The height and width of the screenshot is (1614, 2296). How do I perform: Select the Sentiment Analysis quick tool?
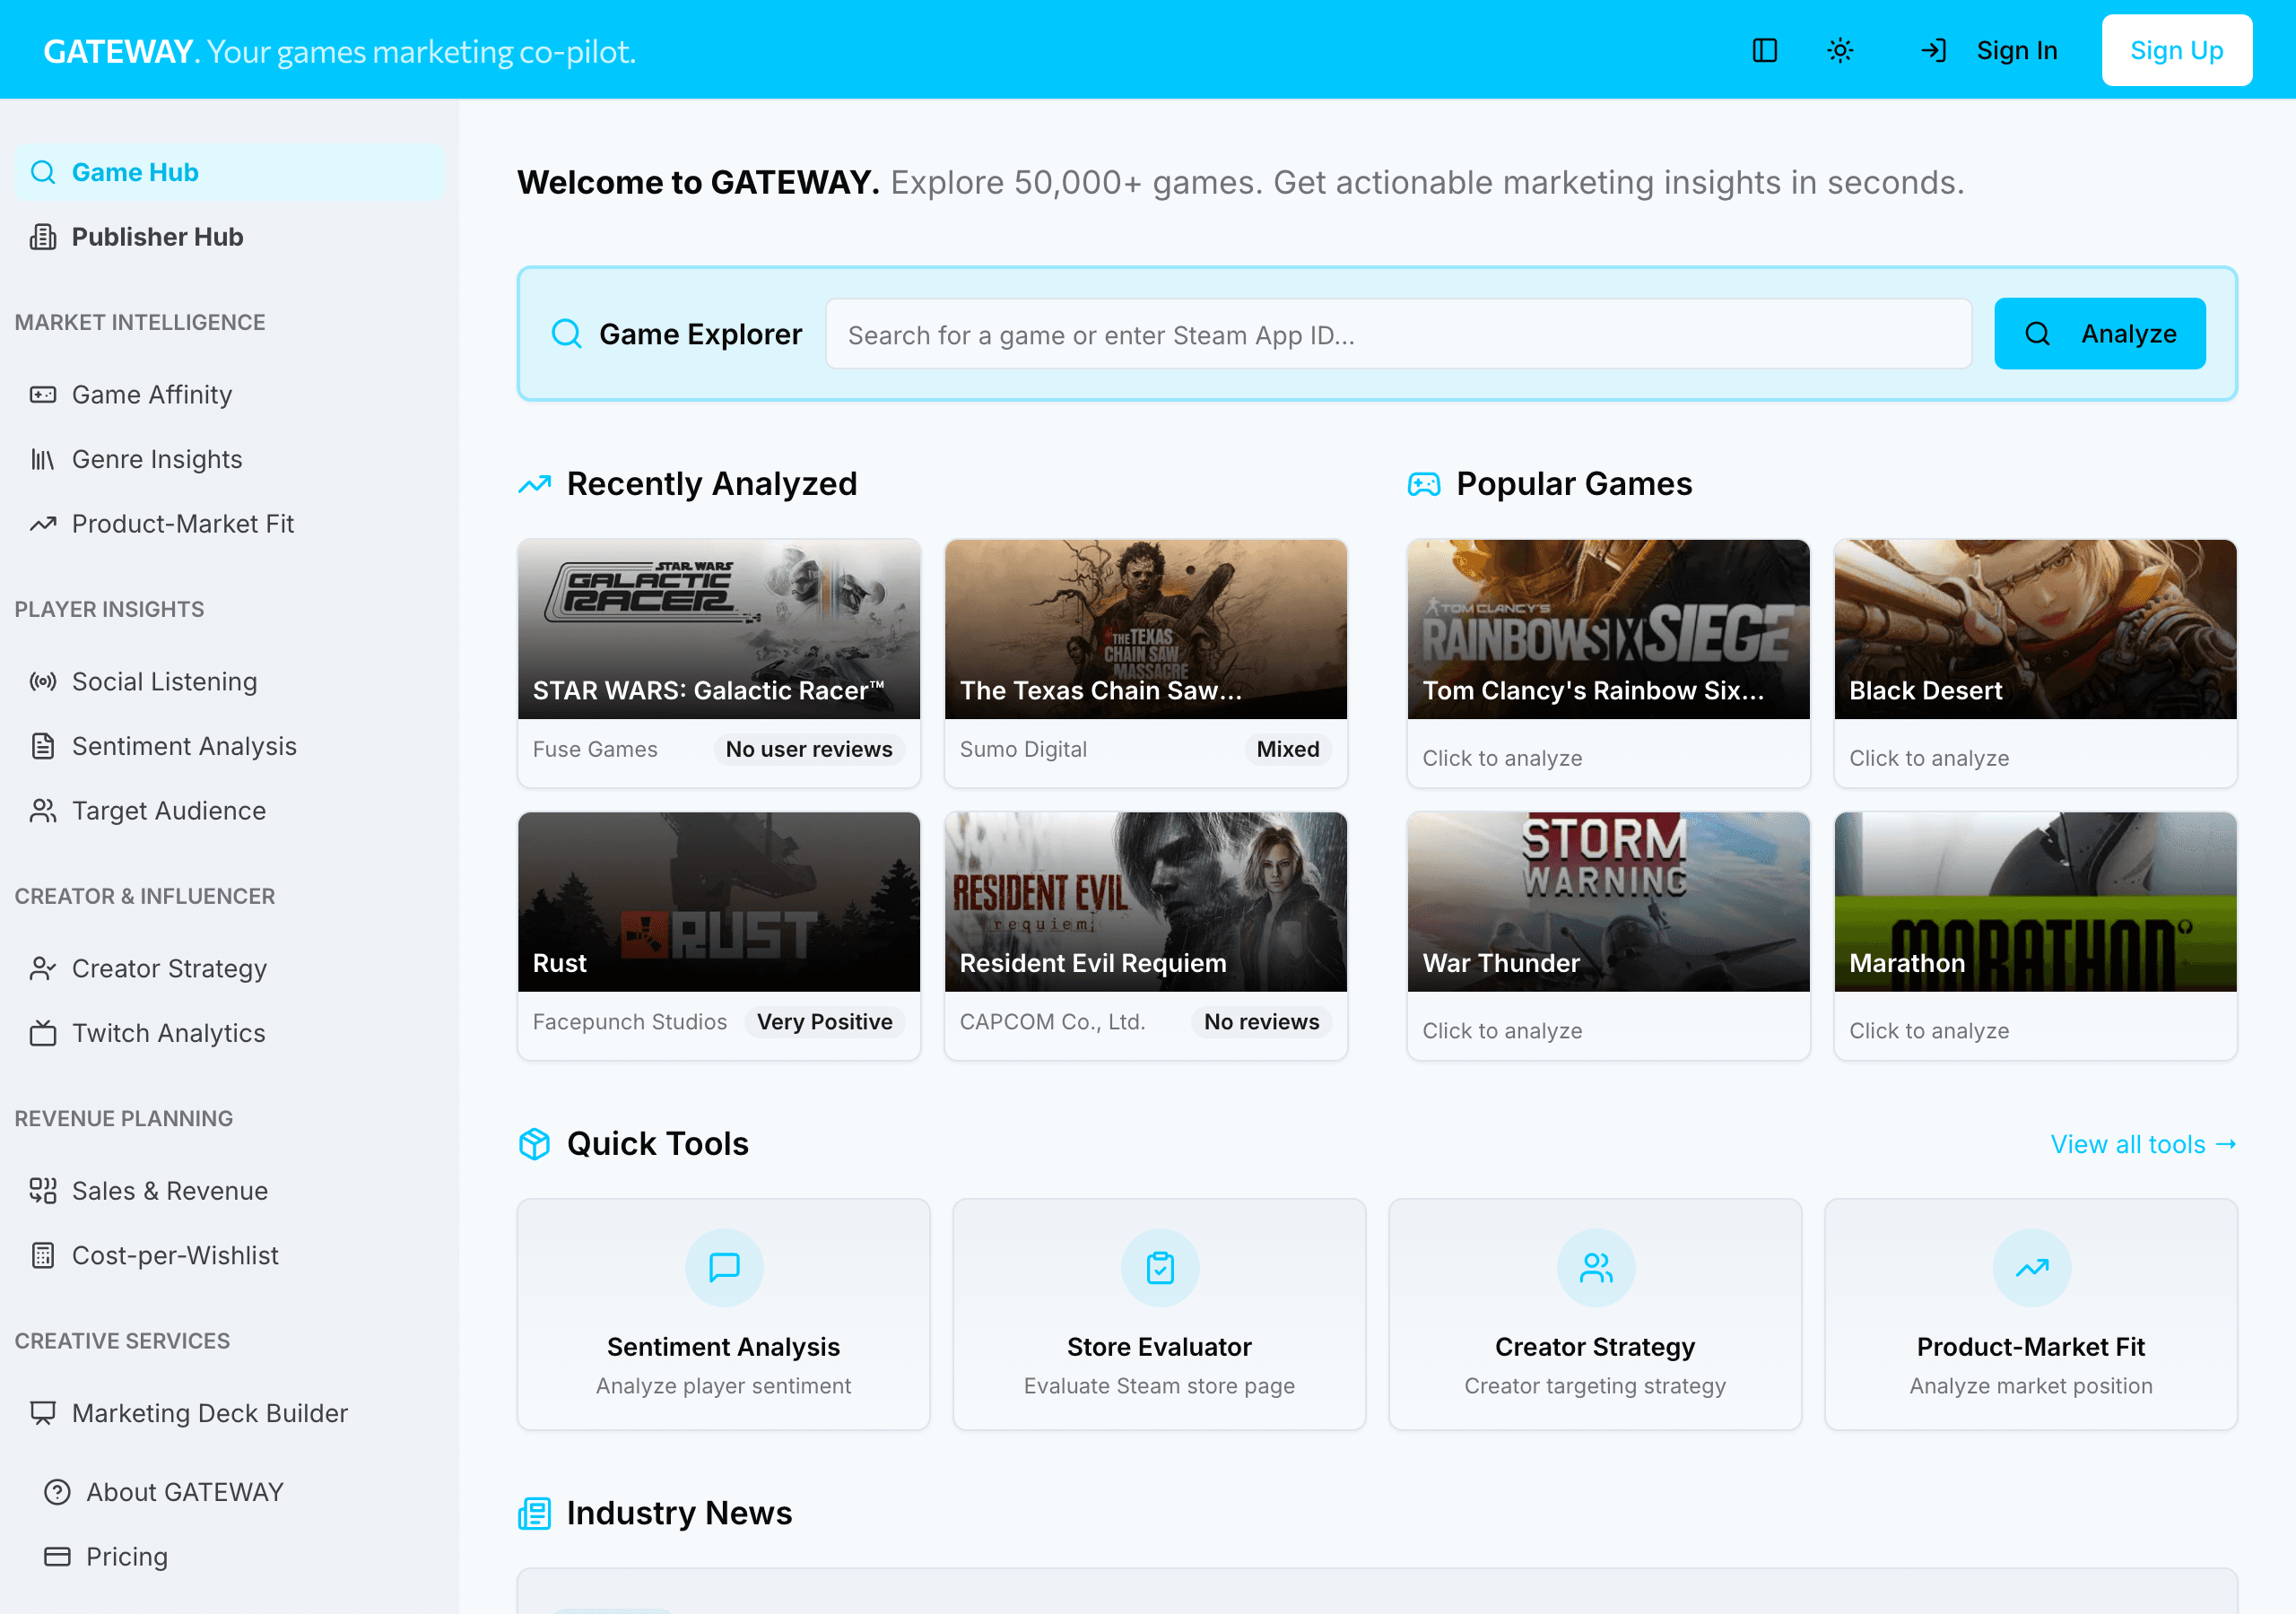[723, 1314]
